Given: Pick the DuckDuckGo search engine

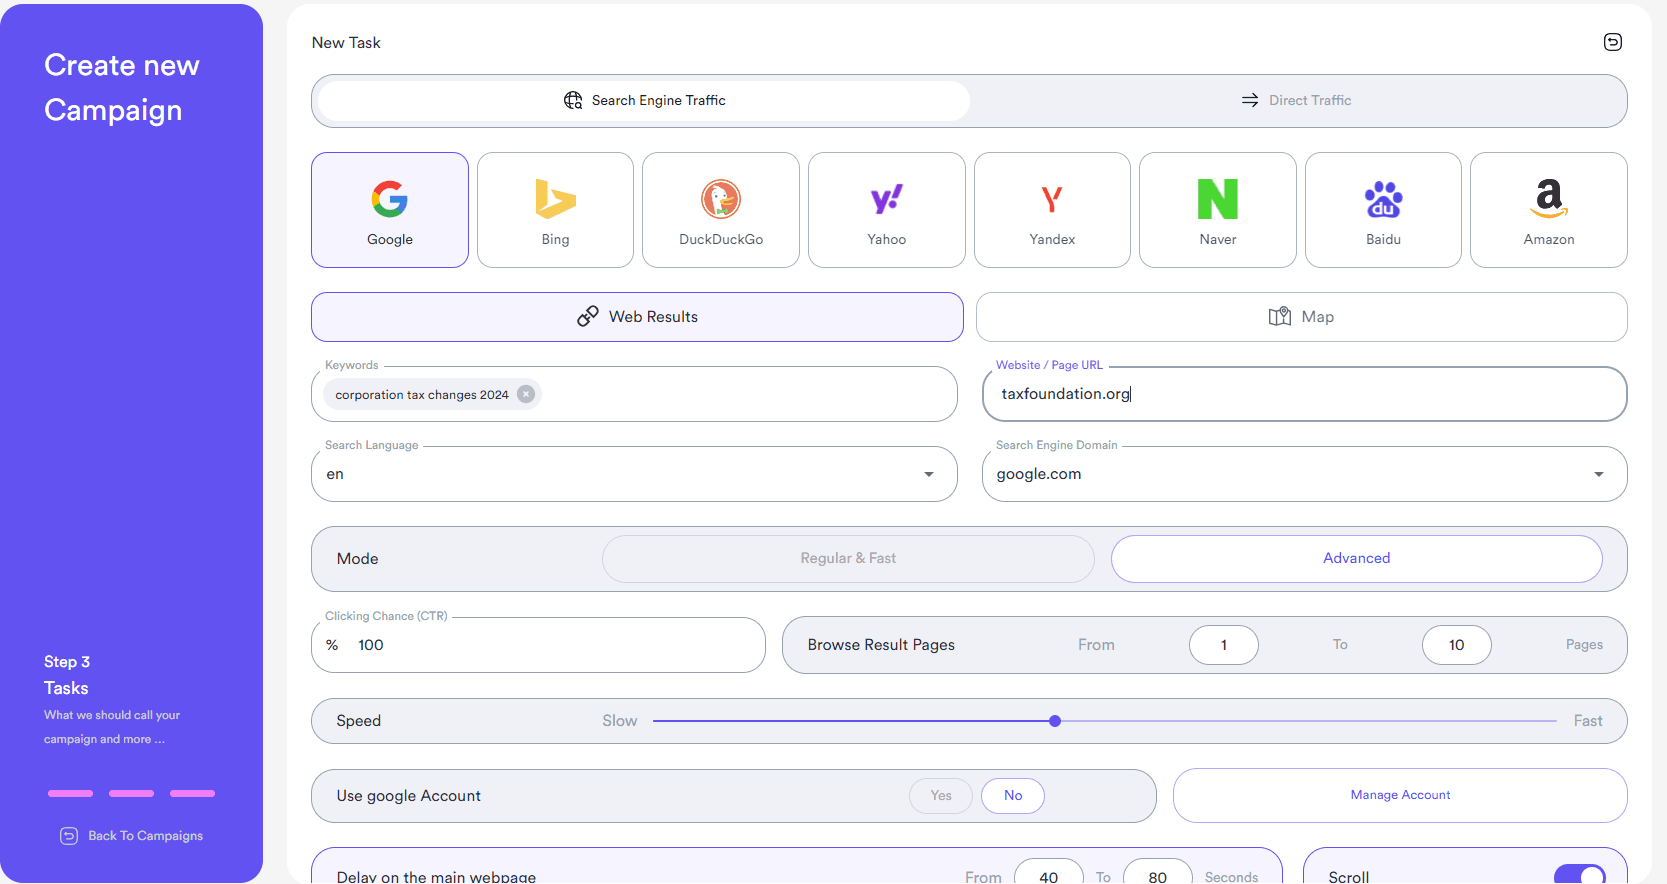Looking at the screenshot, I should point(721,210).
